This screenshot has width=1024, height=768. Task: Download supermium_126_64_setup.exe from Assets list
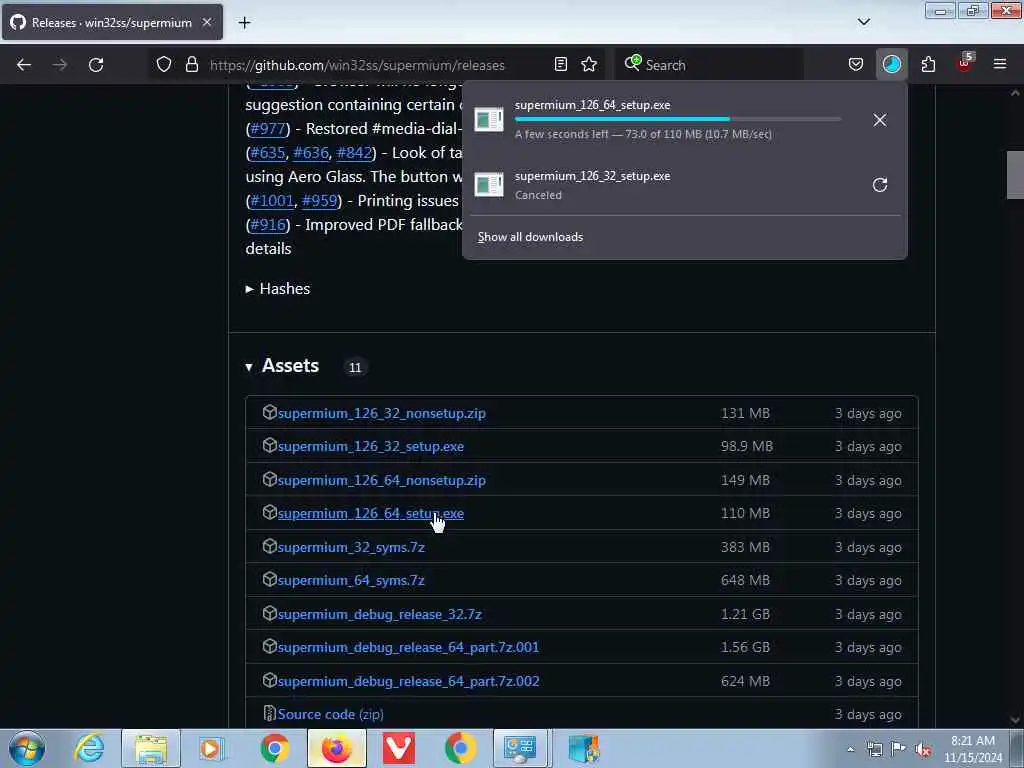(370, 513)
